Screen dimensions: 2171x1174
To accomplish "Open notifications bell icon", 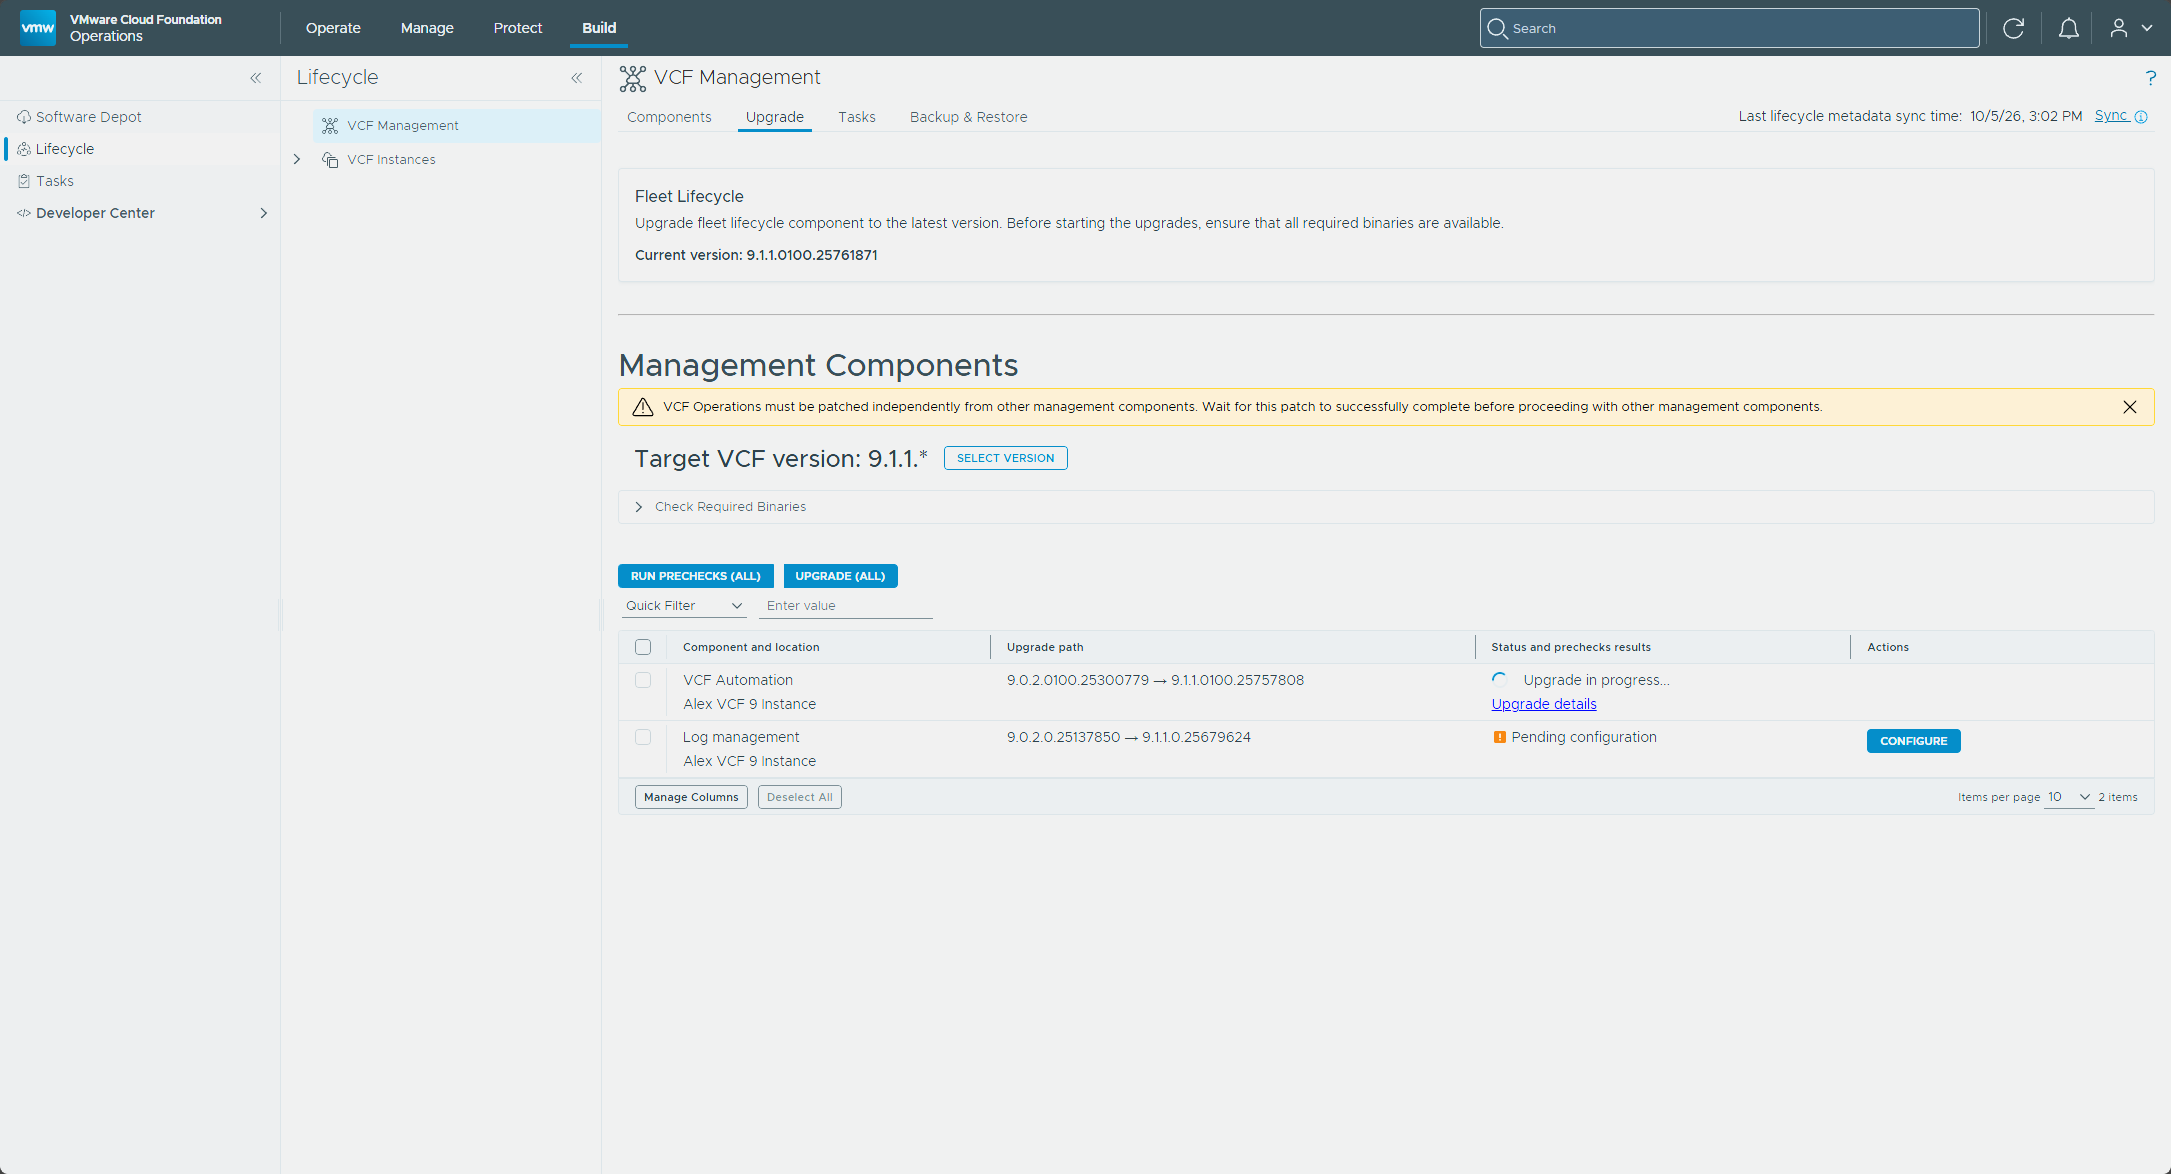I will point(2068,28).
